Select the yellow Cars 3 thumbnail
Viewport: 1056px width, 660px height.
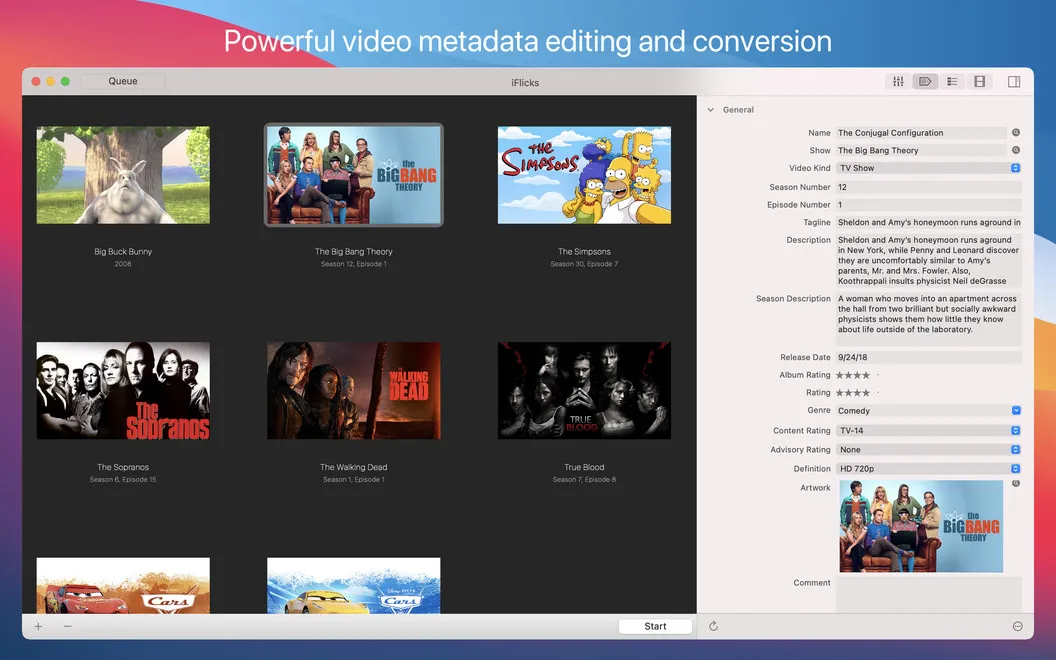tap(354, 585)
